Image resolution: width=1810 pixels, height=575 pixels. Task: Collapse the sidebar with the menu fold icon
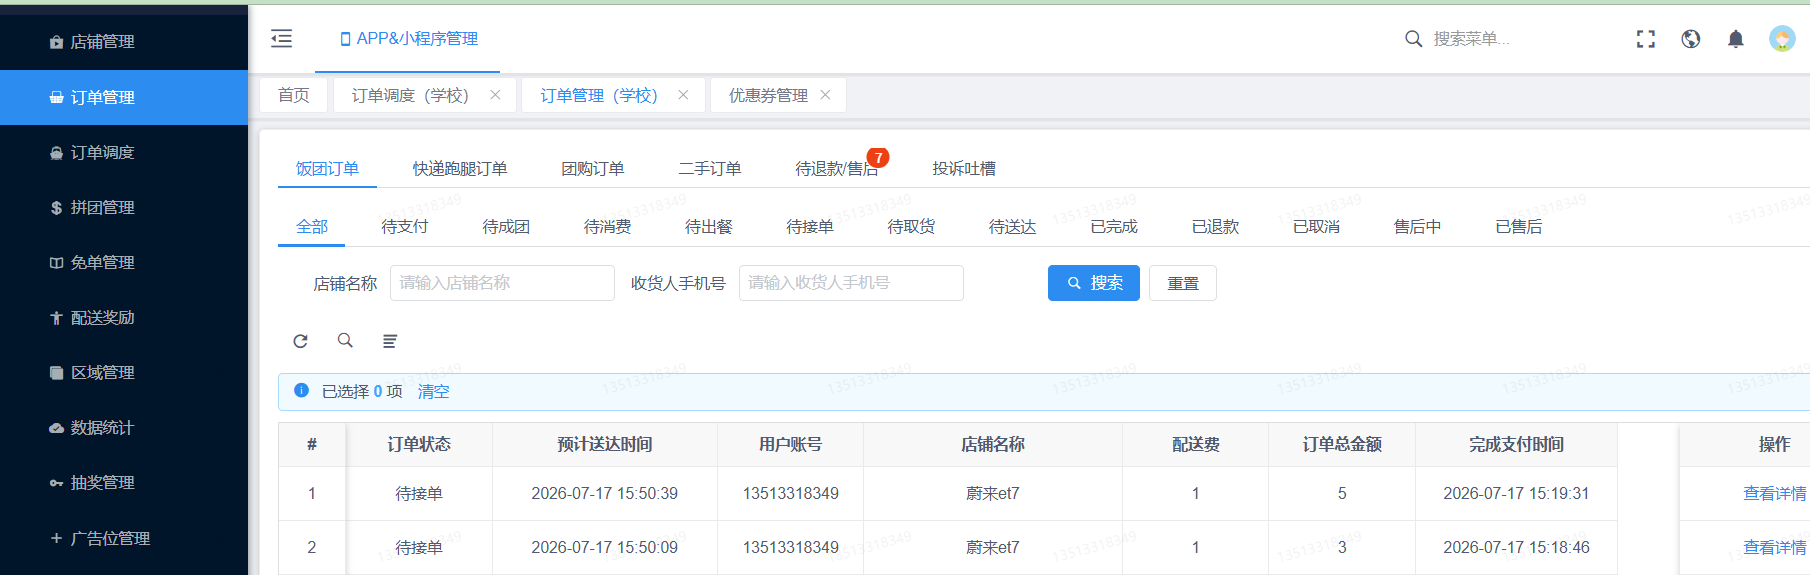[x=282, y=38]
